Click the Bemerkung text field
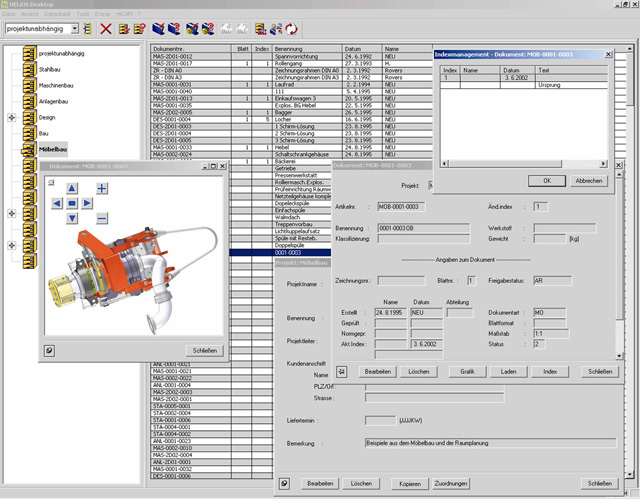The height and width of the screenshot is (499, 640). pos(490,441)
